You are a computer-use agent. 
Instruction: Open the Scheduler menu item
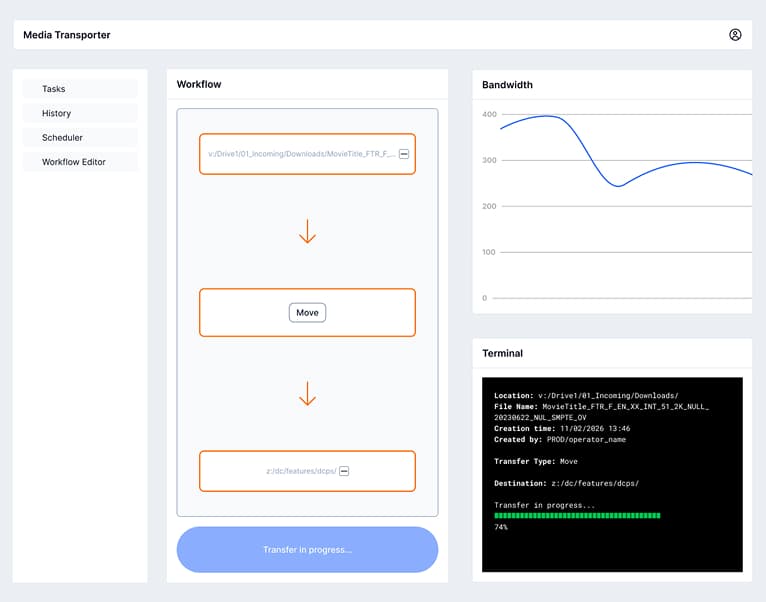(x=80, y=138)
